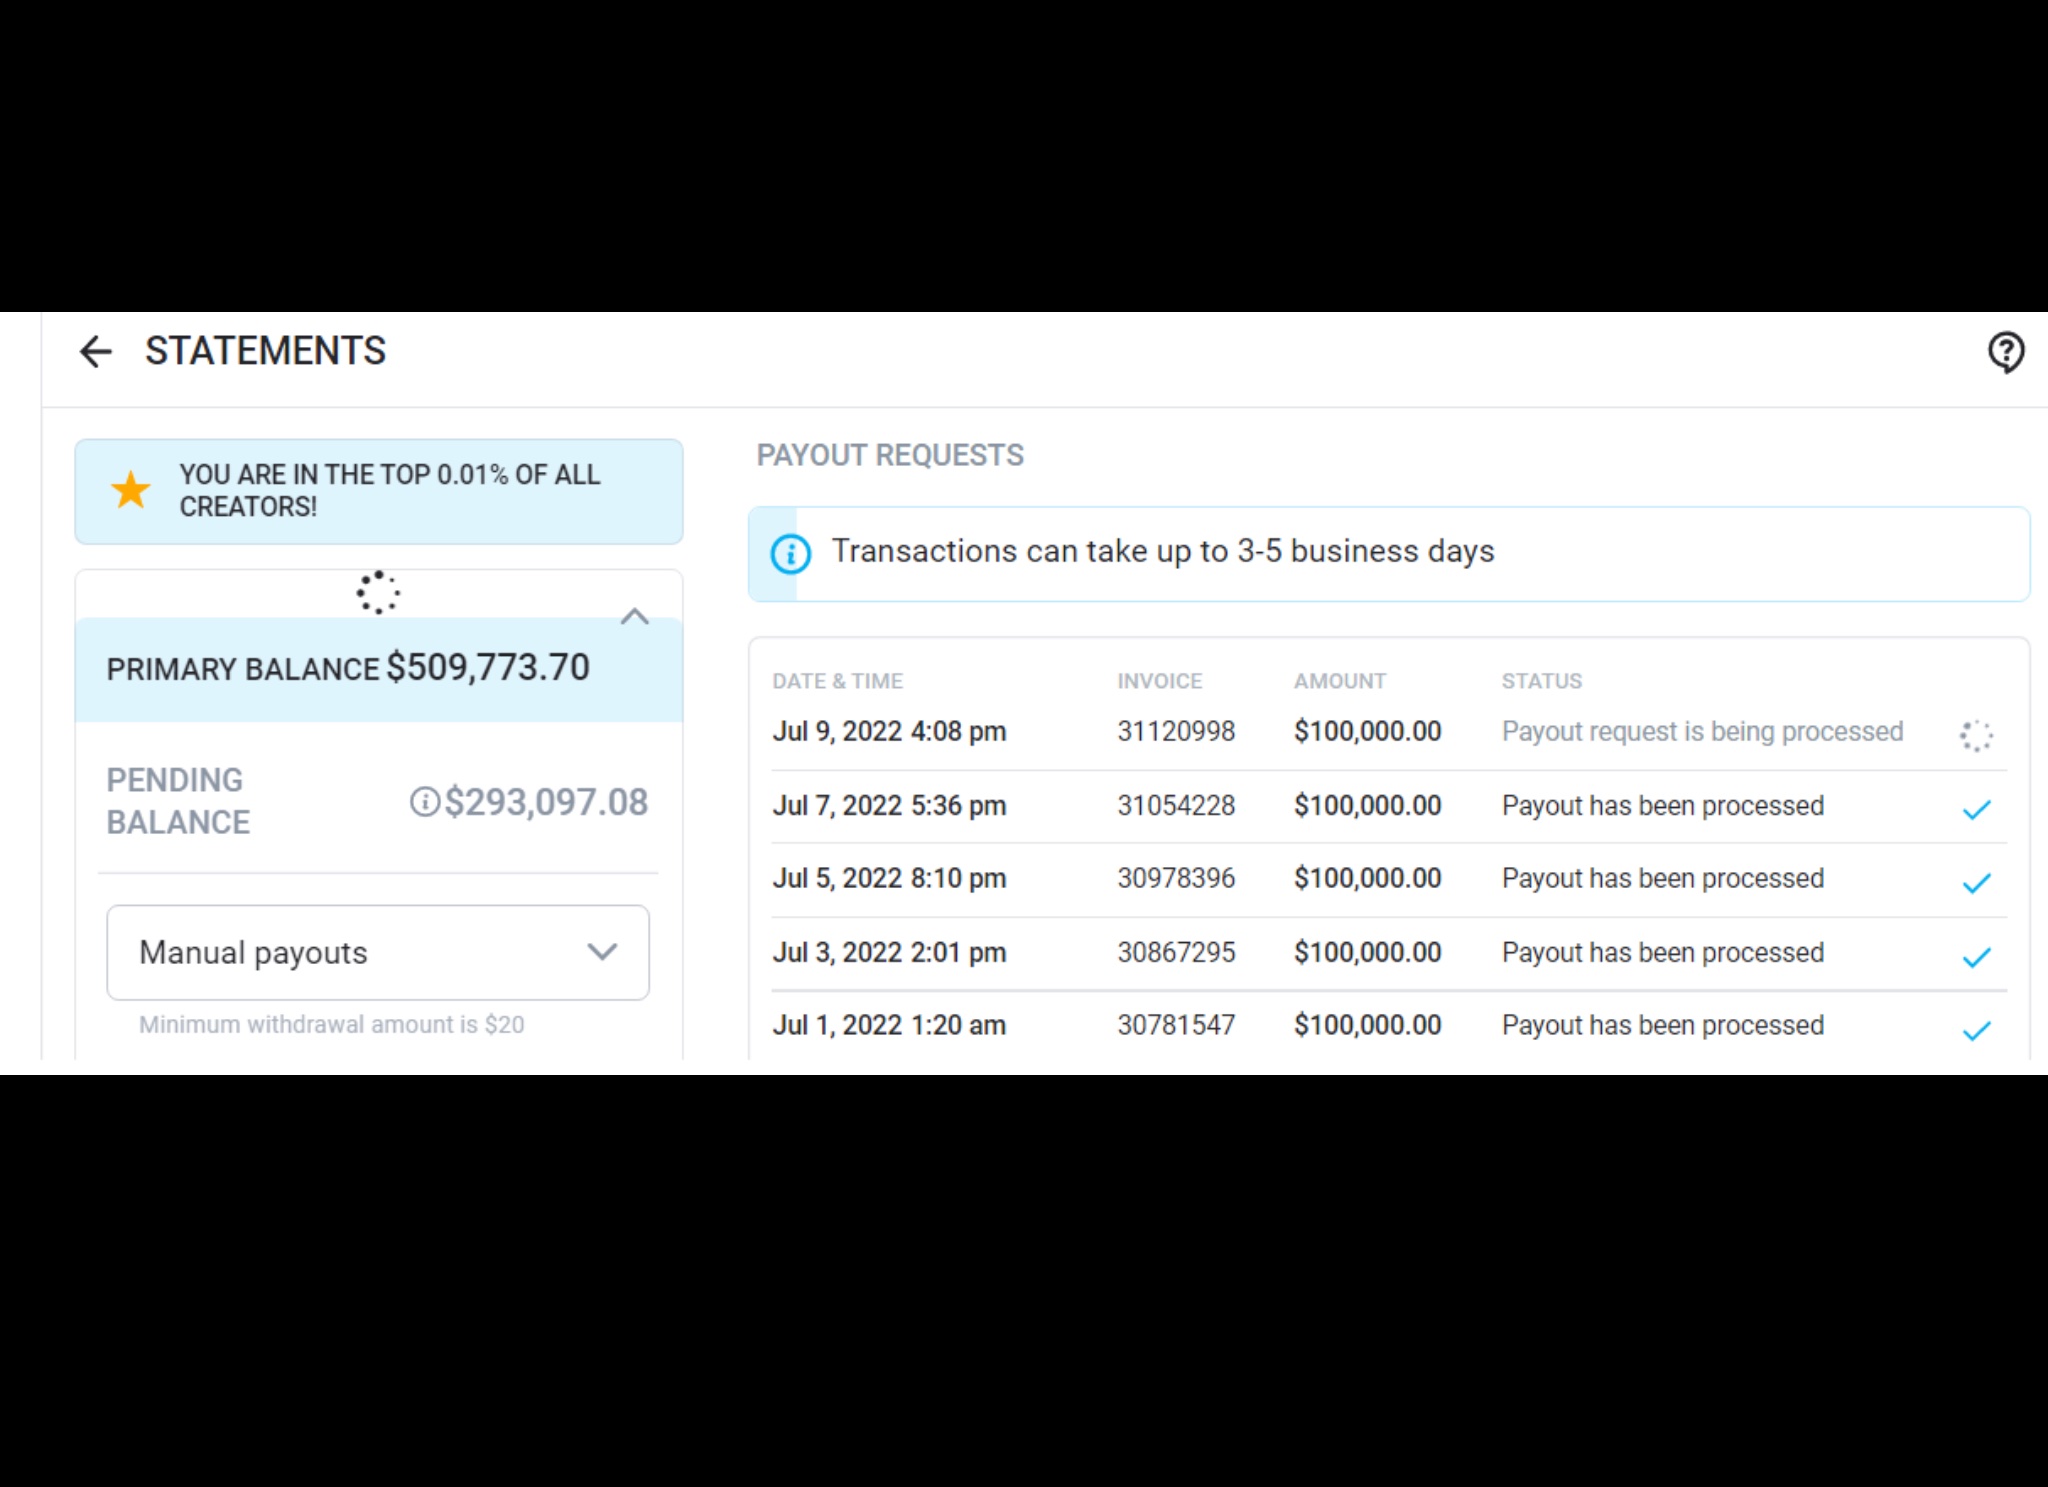2048x1487 pixels.
Task: Click the checkmark for the Jul 1 payout
Action: (1976, 1030)
